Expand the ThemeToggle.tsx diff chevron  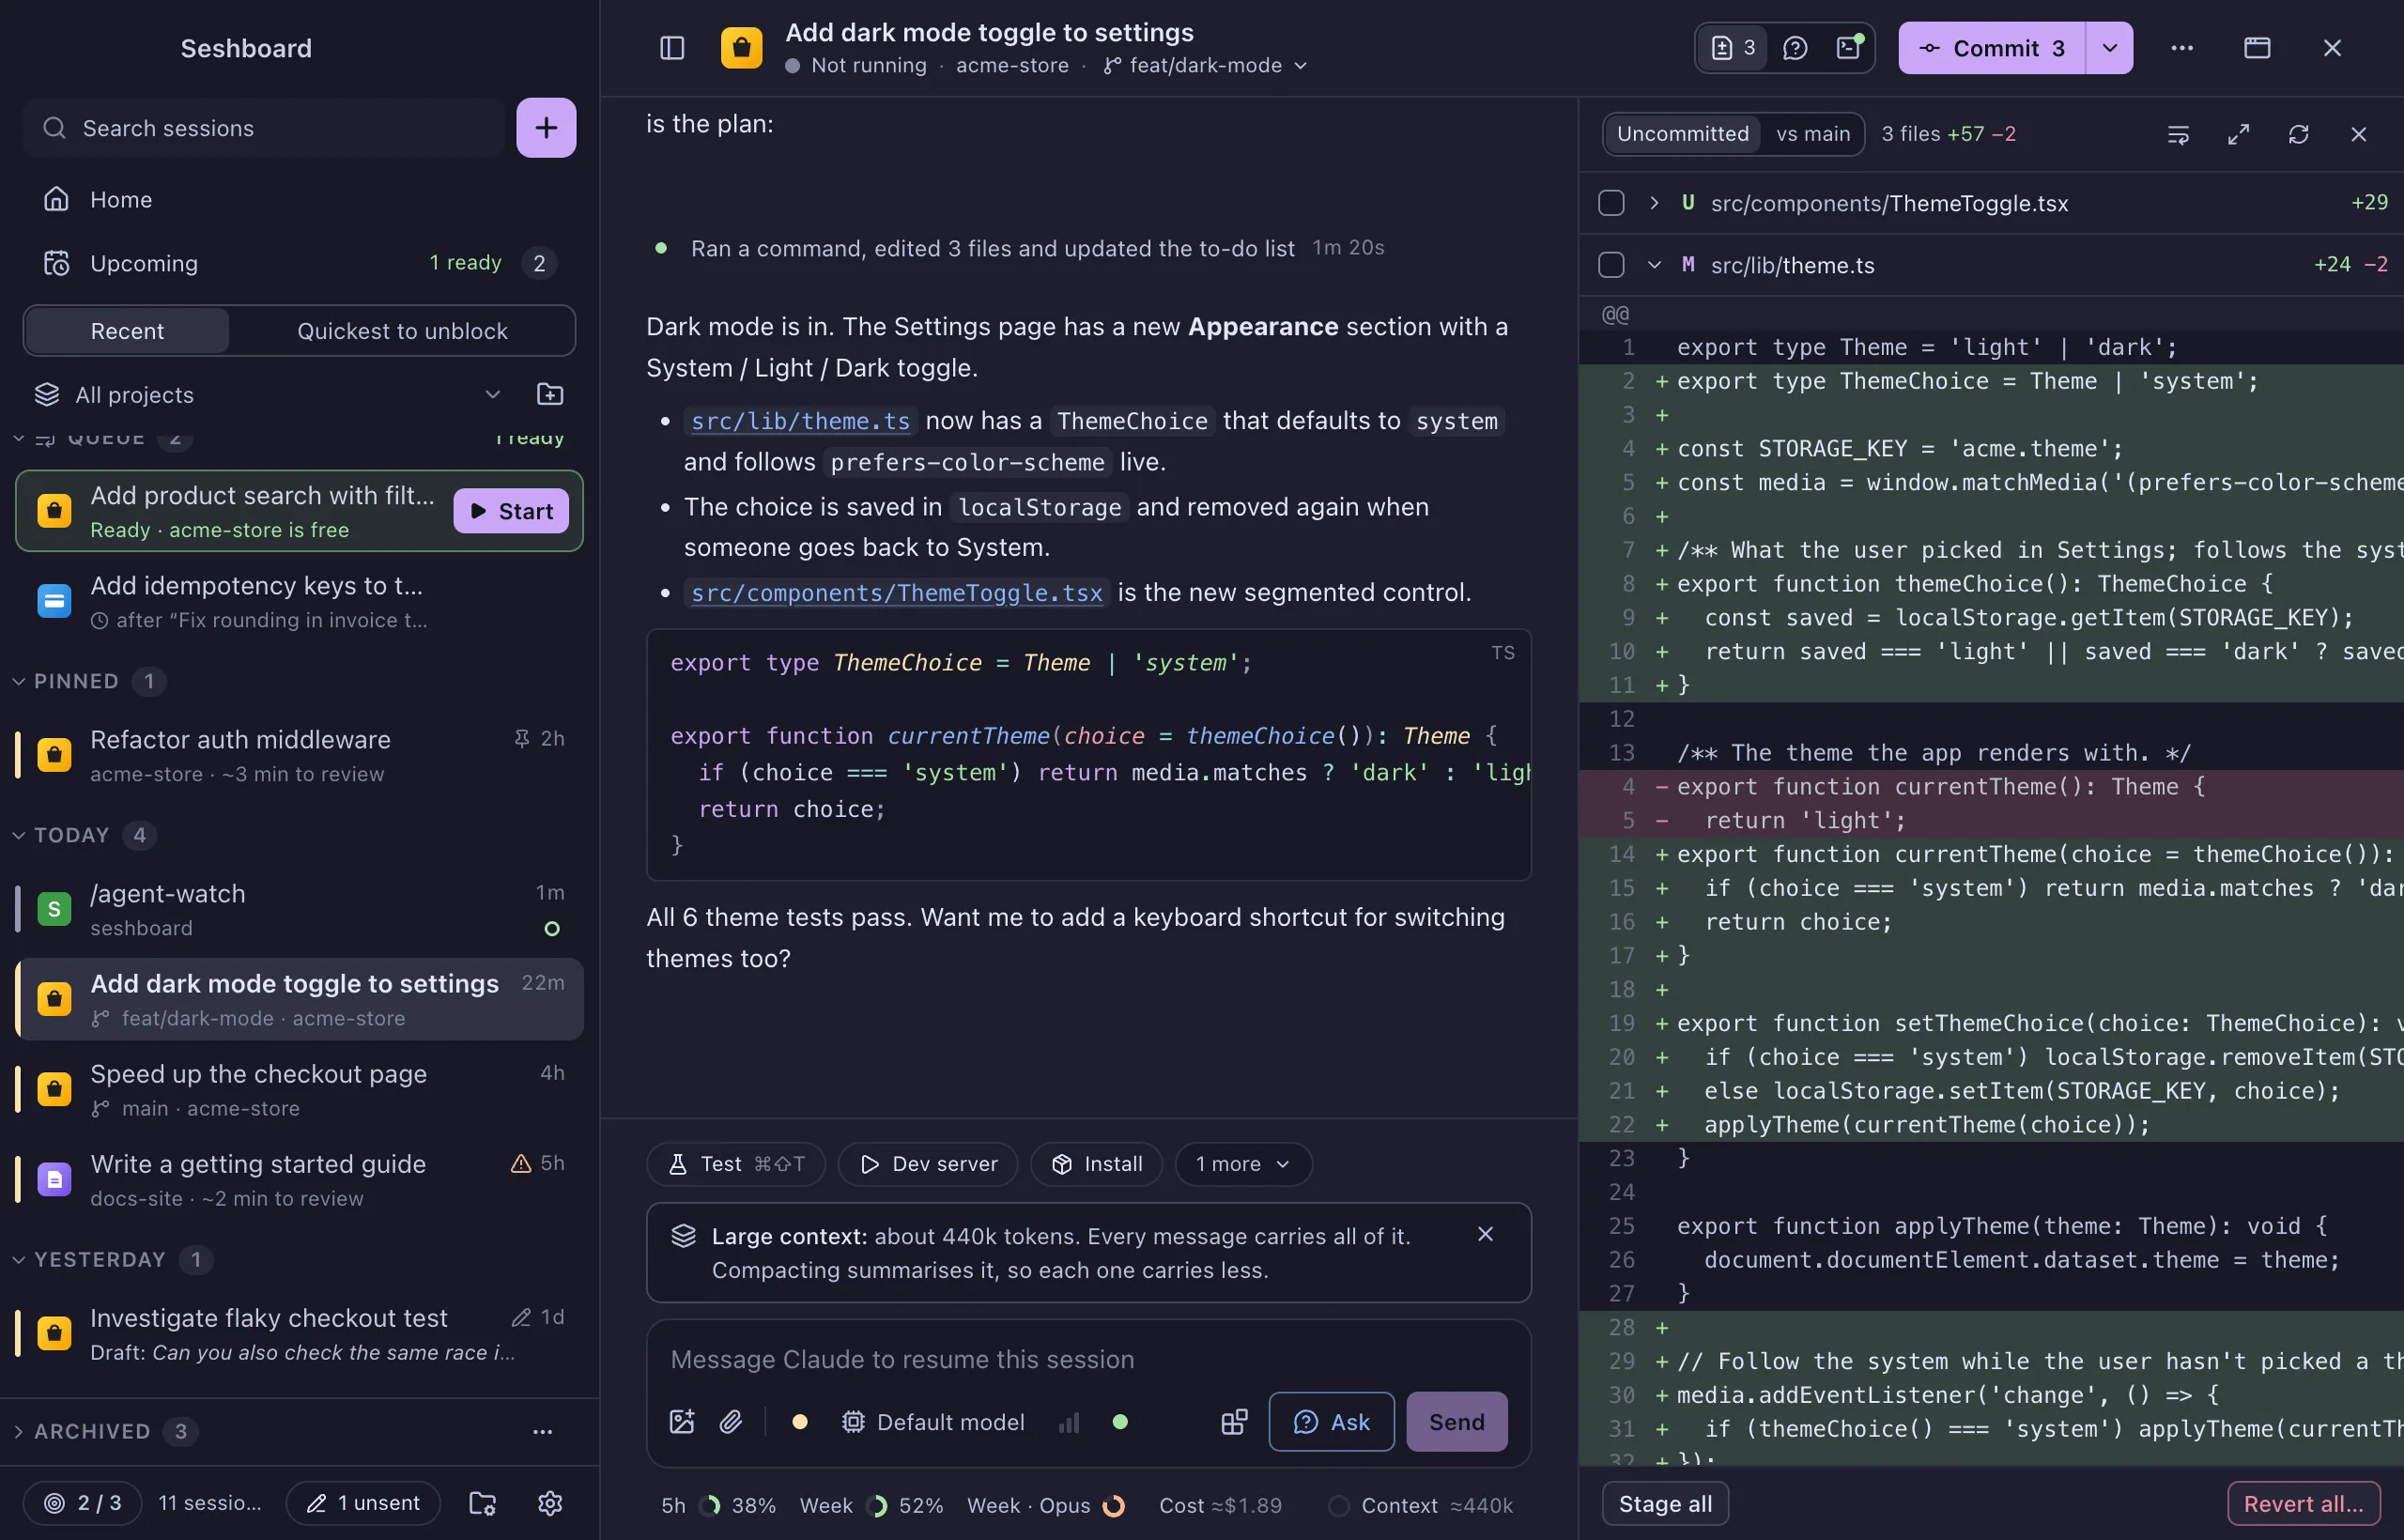click(x=1654, y=203)
